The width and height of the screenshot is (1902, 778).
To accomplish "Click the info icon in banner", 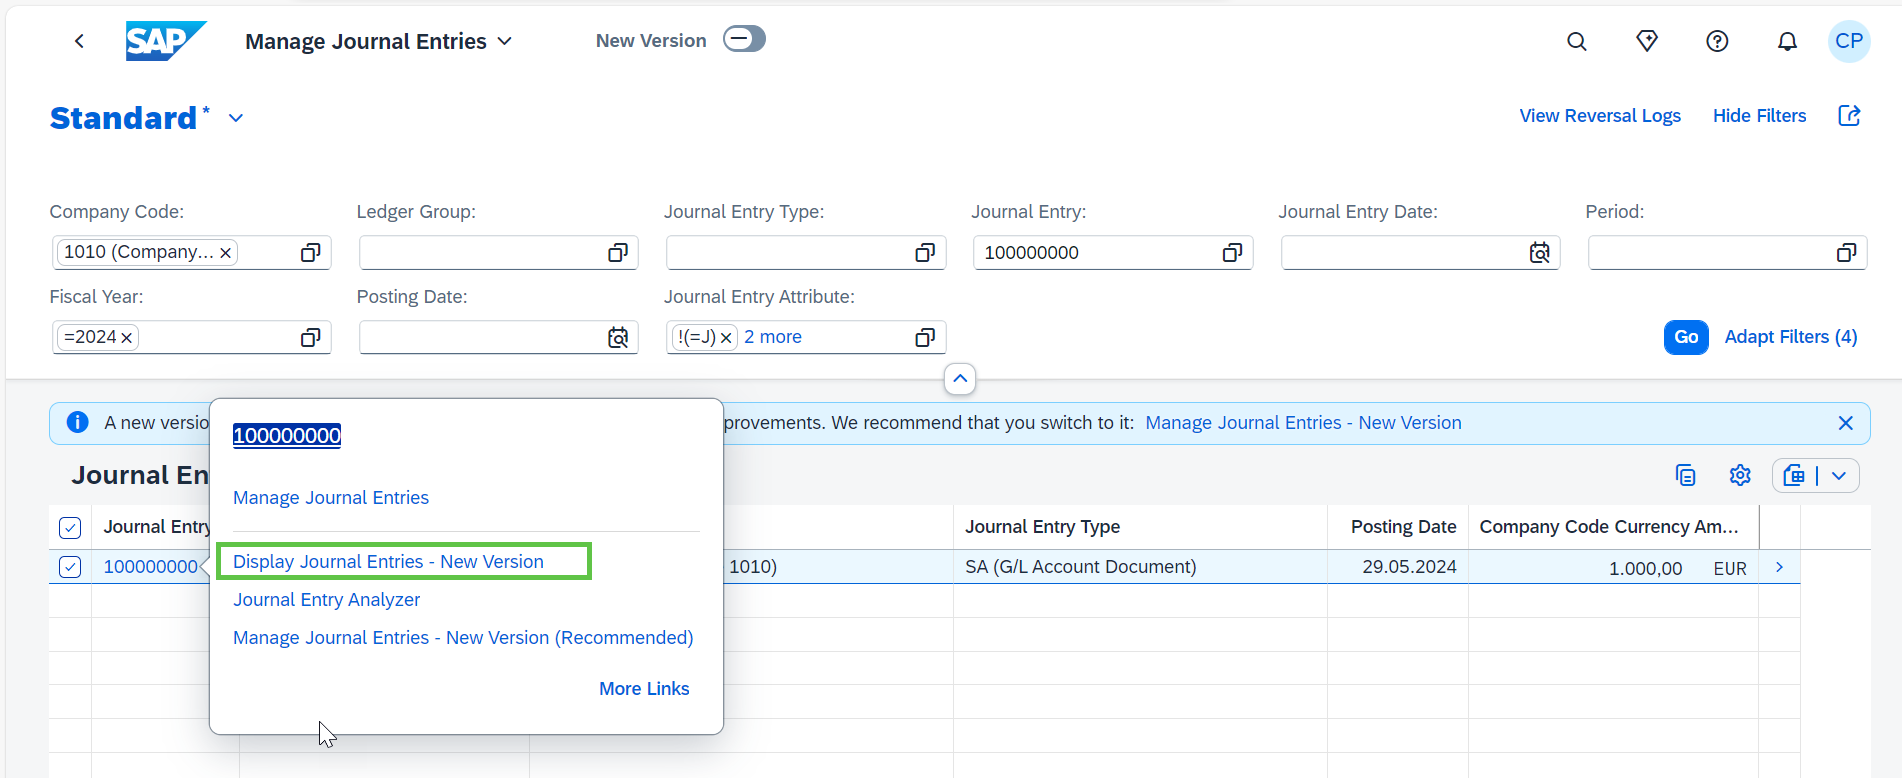I will tap(77, 422).
